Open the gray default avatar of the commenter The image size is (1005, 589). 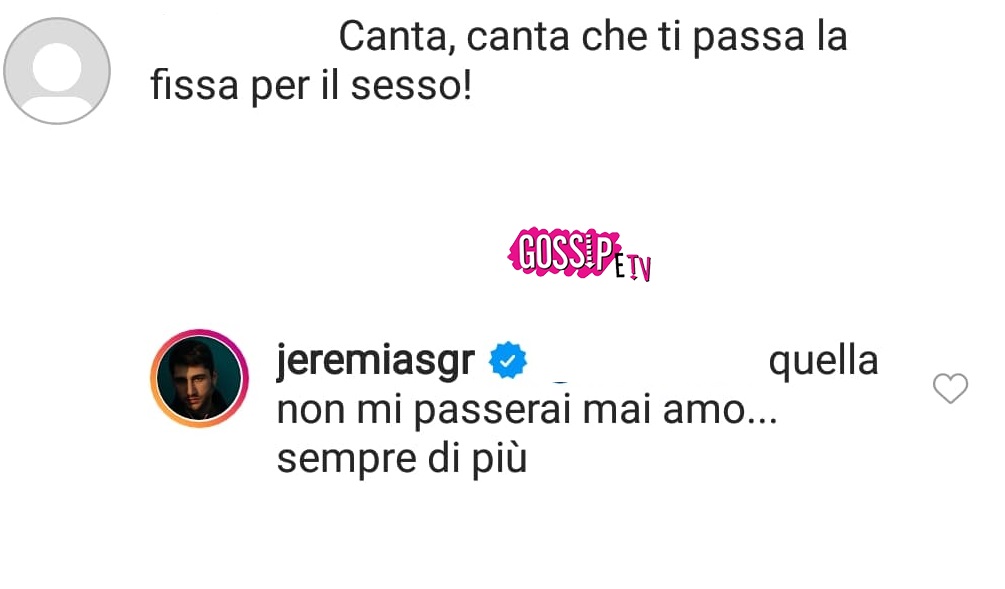(57, 71)
